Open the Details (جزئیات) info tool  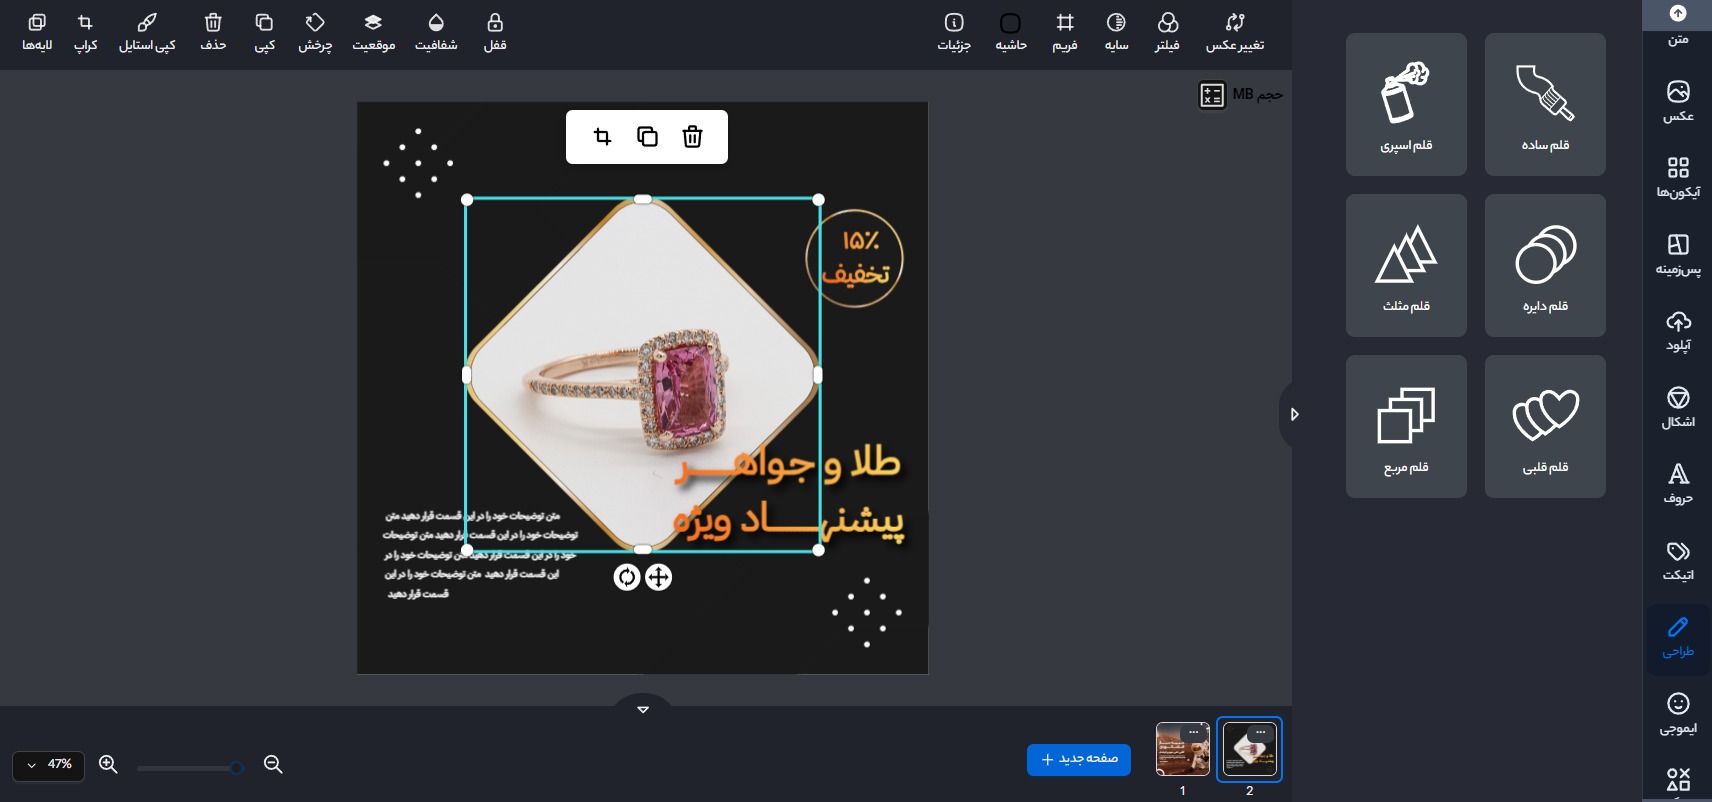pos(954,32)
